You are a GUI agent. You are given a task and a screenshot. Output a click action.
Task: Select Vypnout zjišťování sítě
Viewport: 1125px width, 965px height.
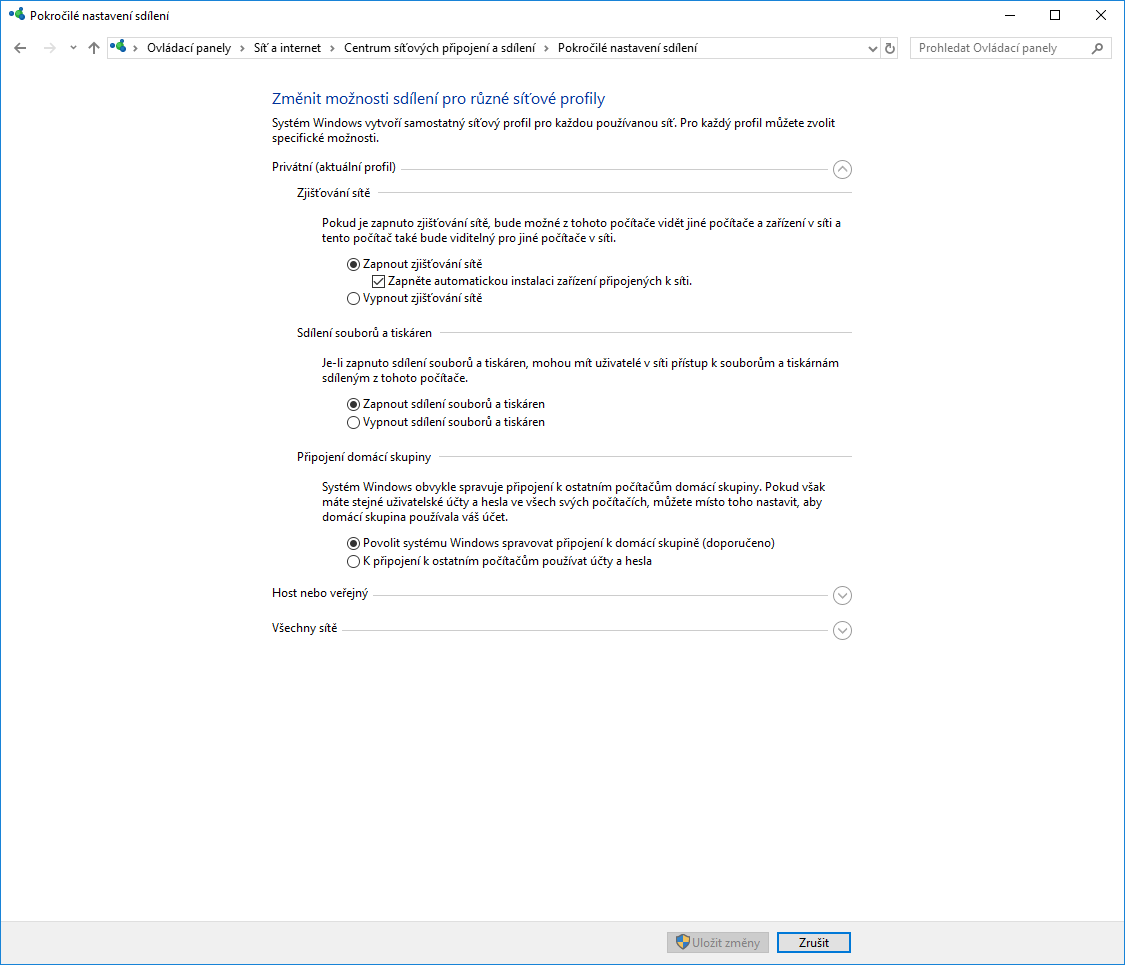(414, 298)
